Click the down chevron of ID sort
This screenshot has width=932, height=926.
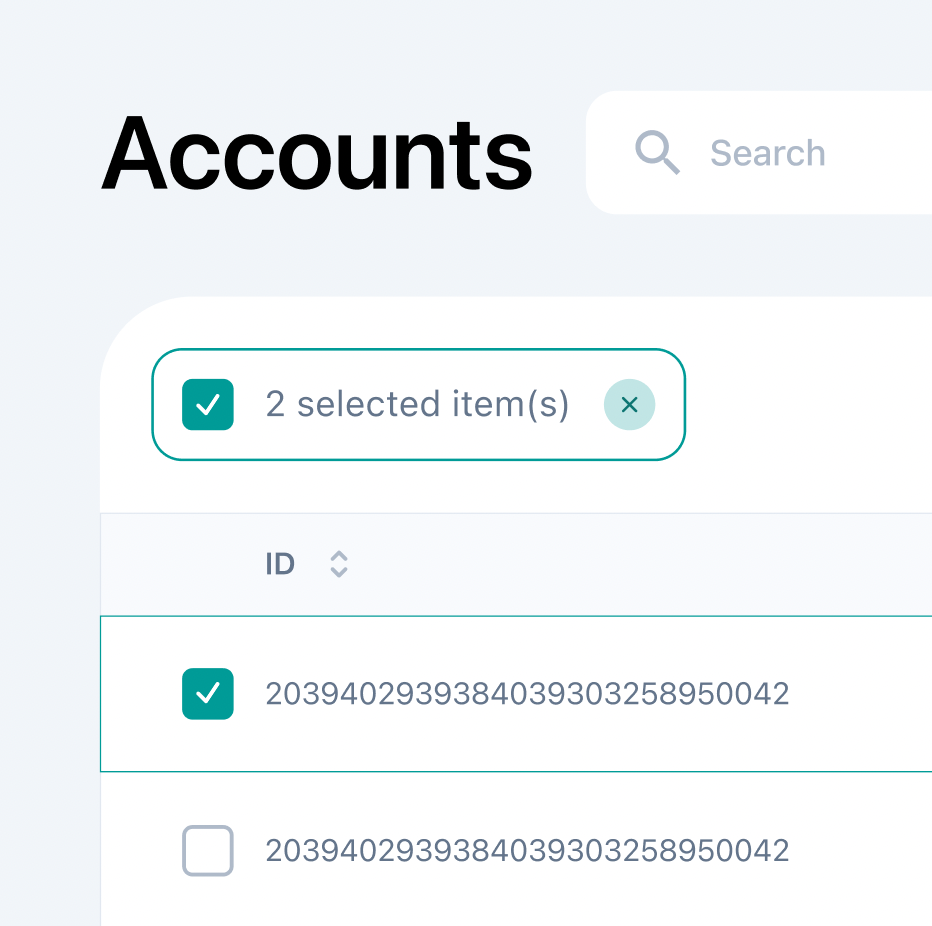tap(339, 572)
